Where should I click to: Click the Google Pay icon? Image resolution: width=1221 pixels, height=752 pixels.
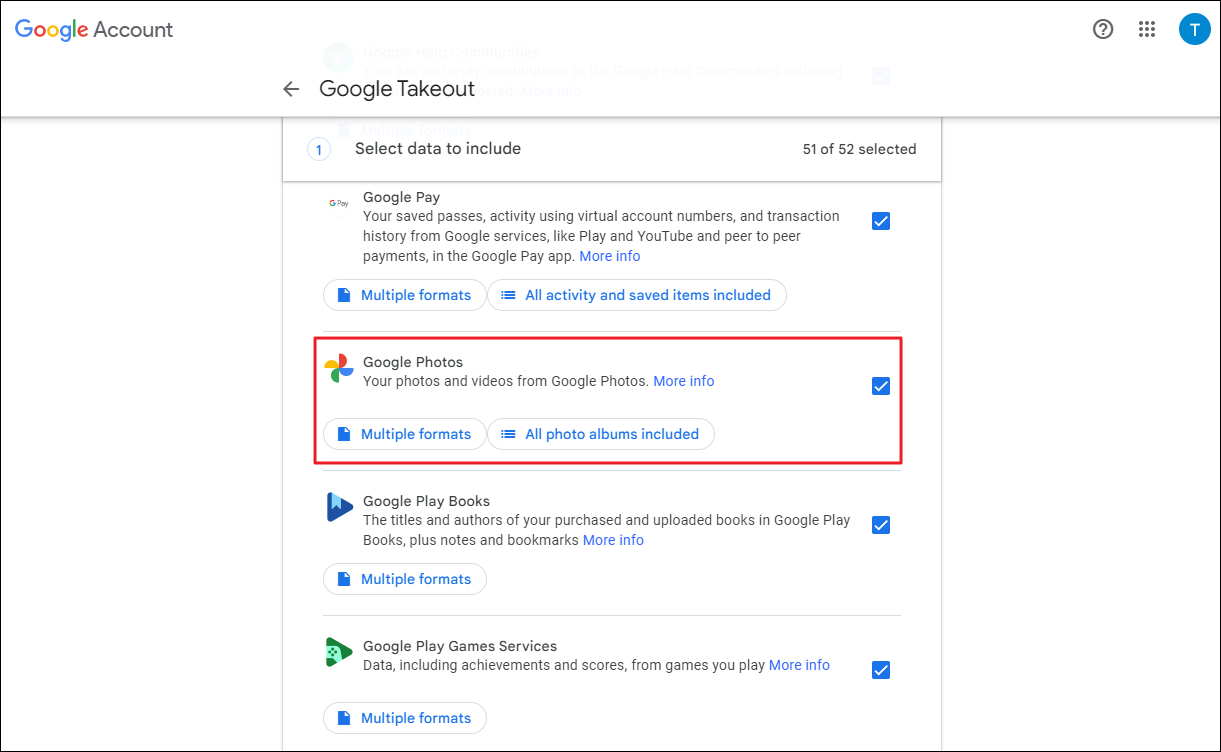click(339, 203)
